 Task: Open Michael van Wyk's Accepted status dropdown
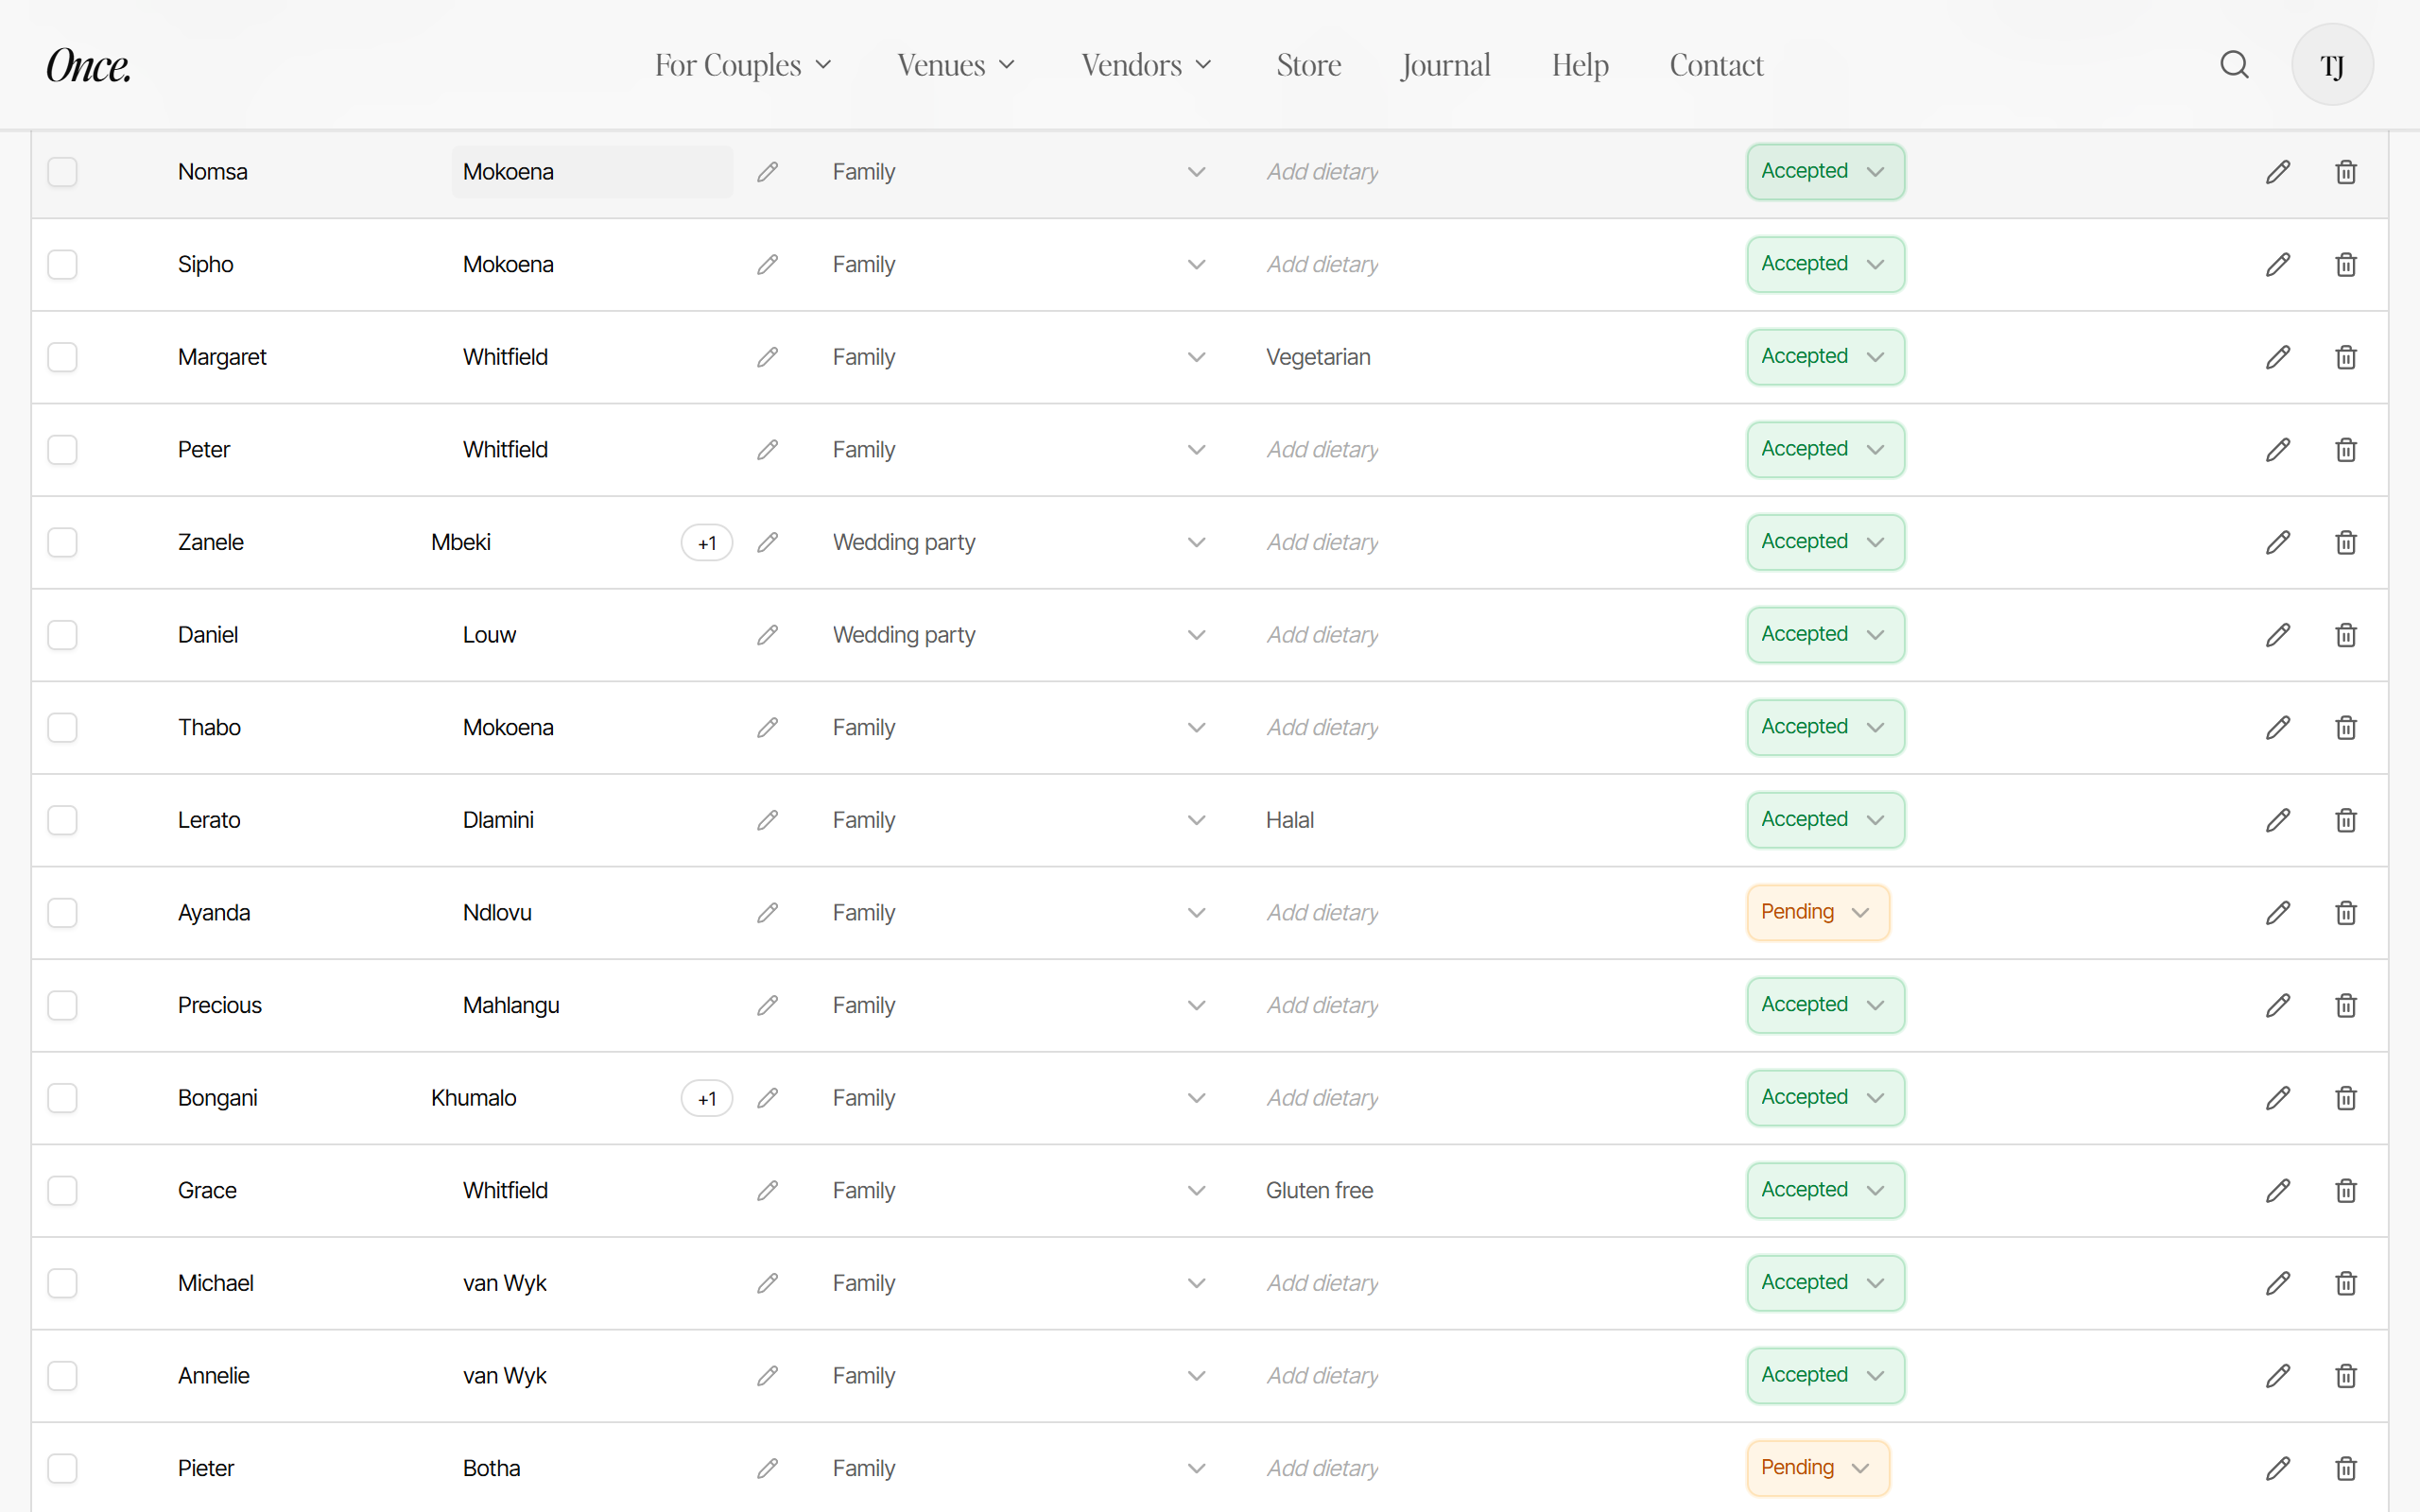1825,1283
